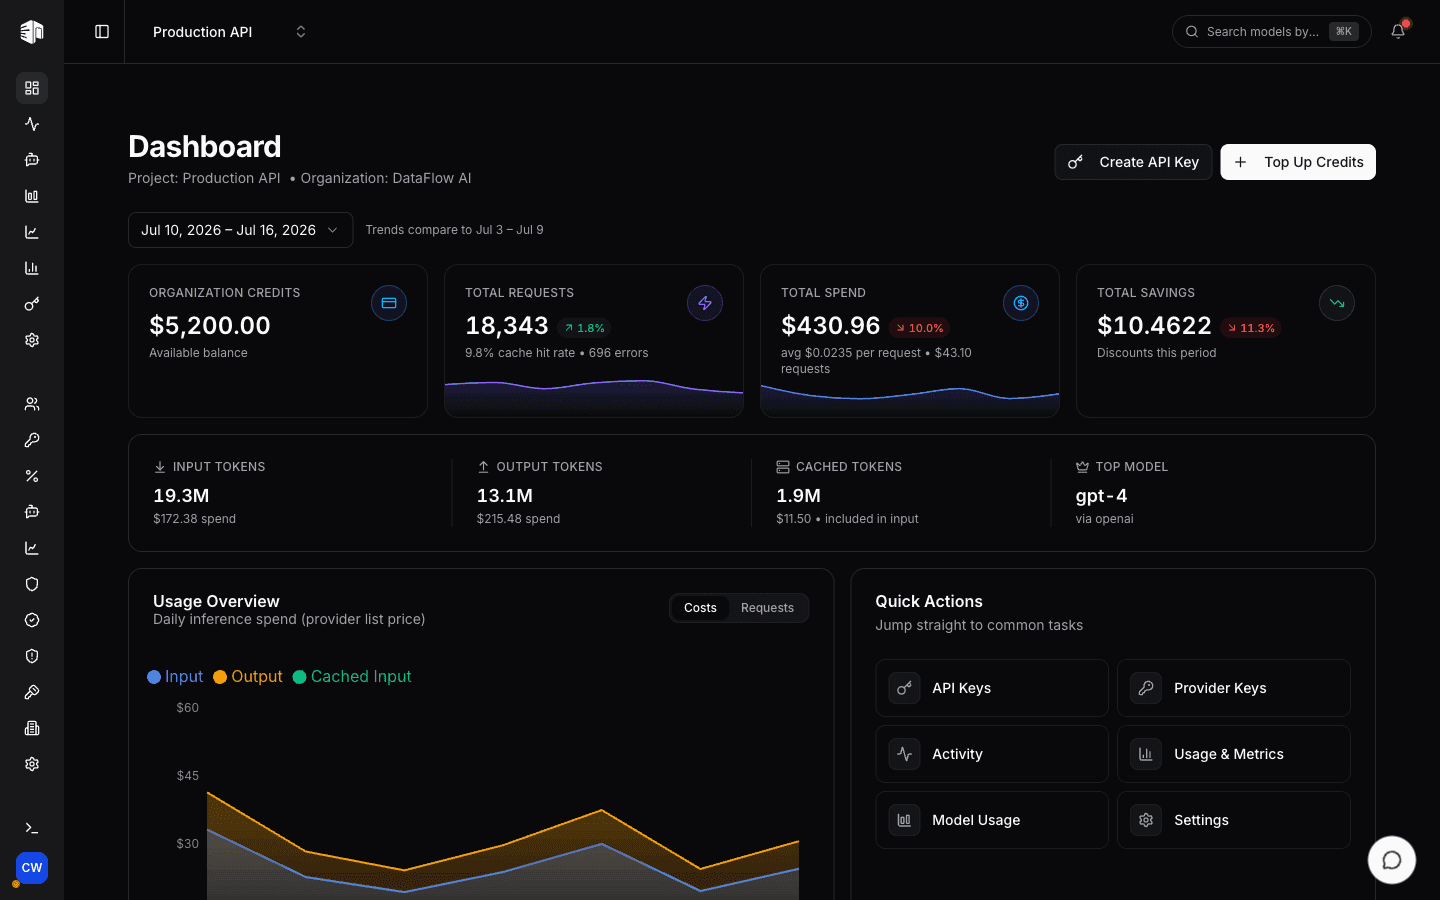The image size is (1440, 900).
Task: Open the Provider Keys quick action
Action: 1234,688
